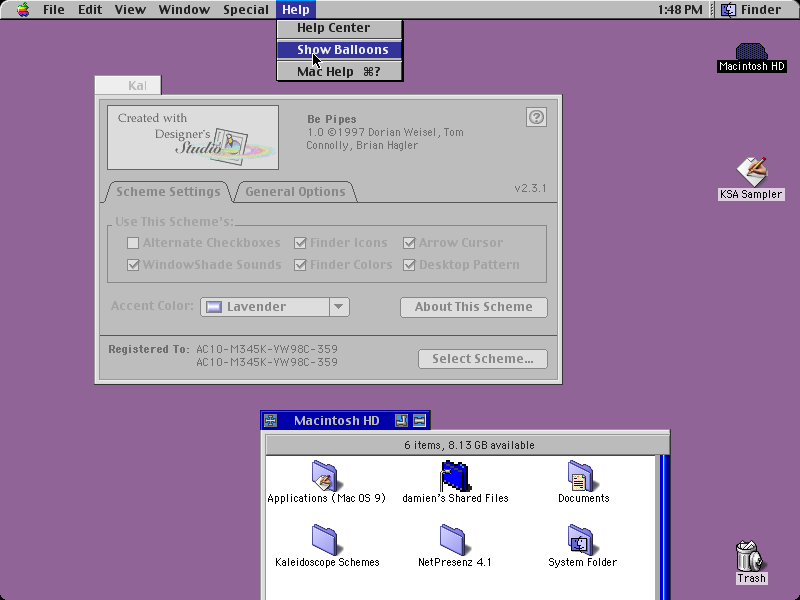Click the first registration code line
The height and width of the screenshot is (600, 800).
click(x=267, y=349)
